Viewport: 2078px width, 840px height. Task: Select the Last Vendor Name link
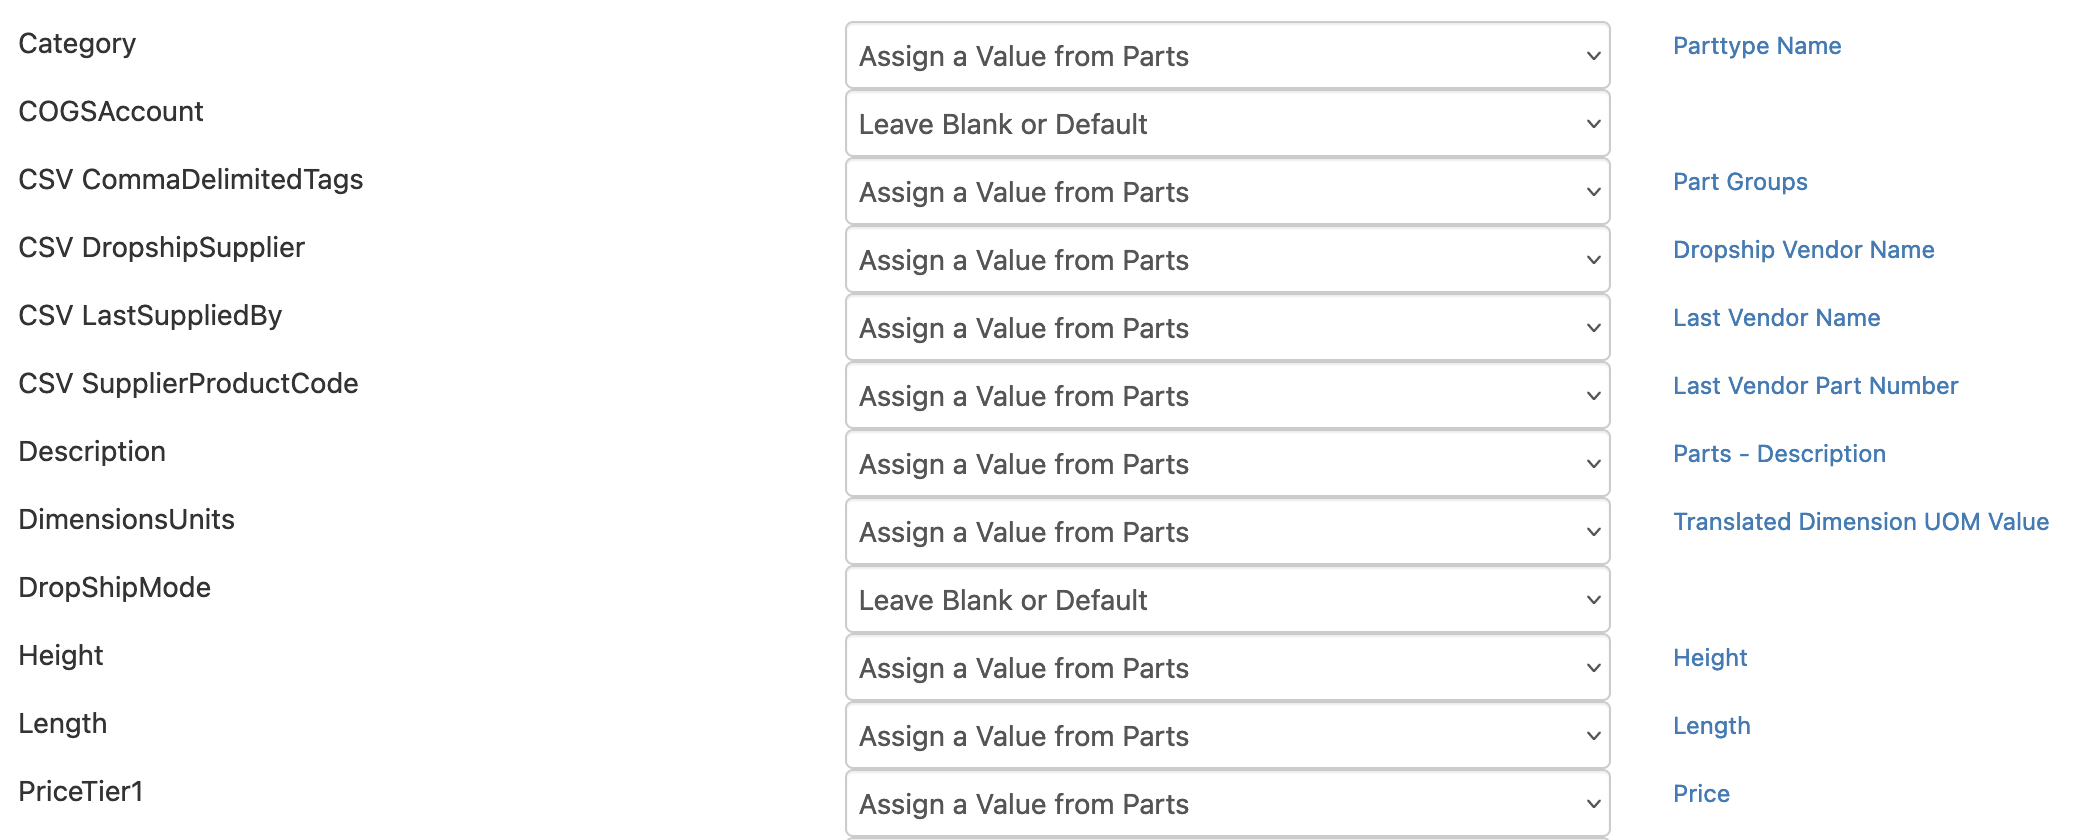1776,318
